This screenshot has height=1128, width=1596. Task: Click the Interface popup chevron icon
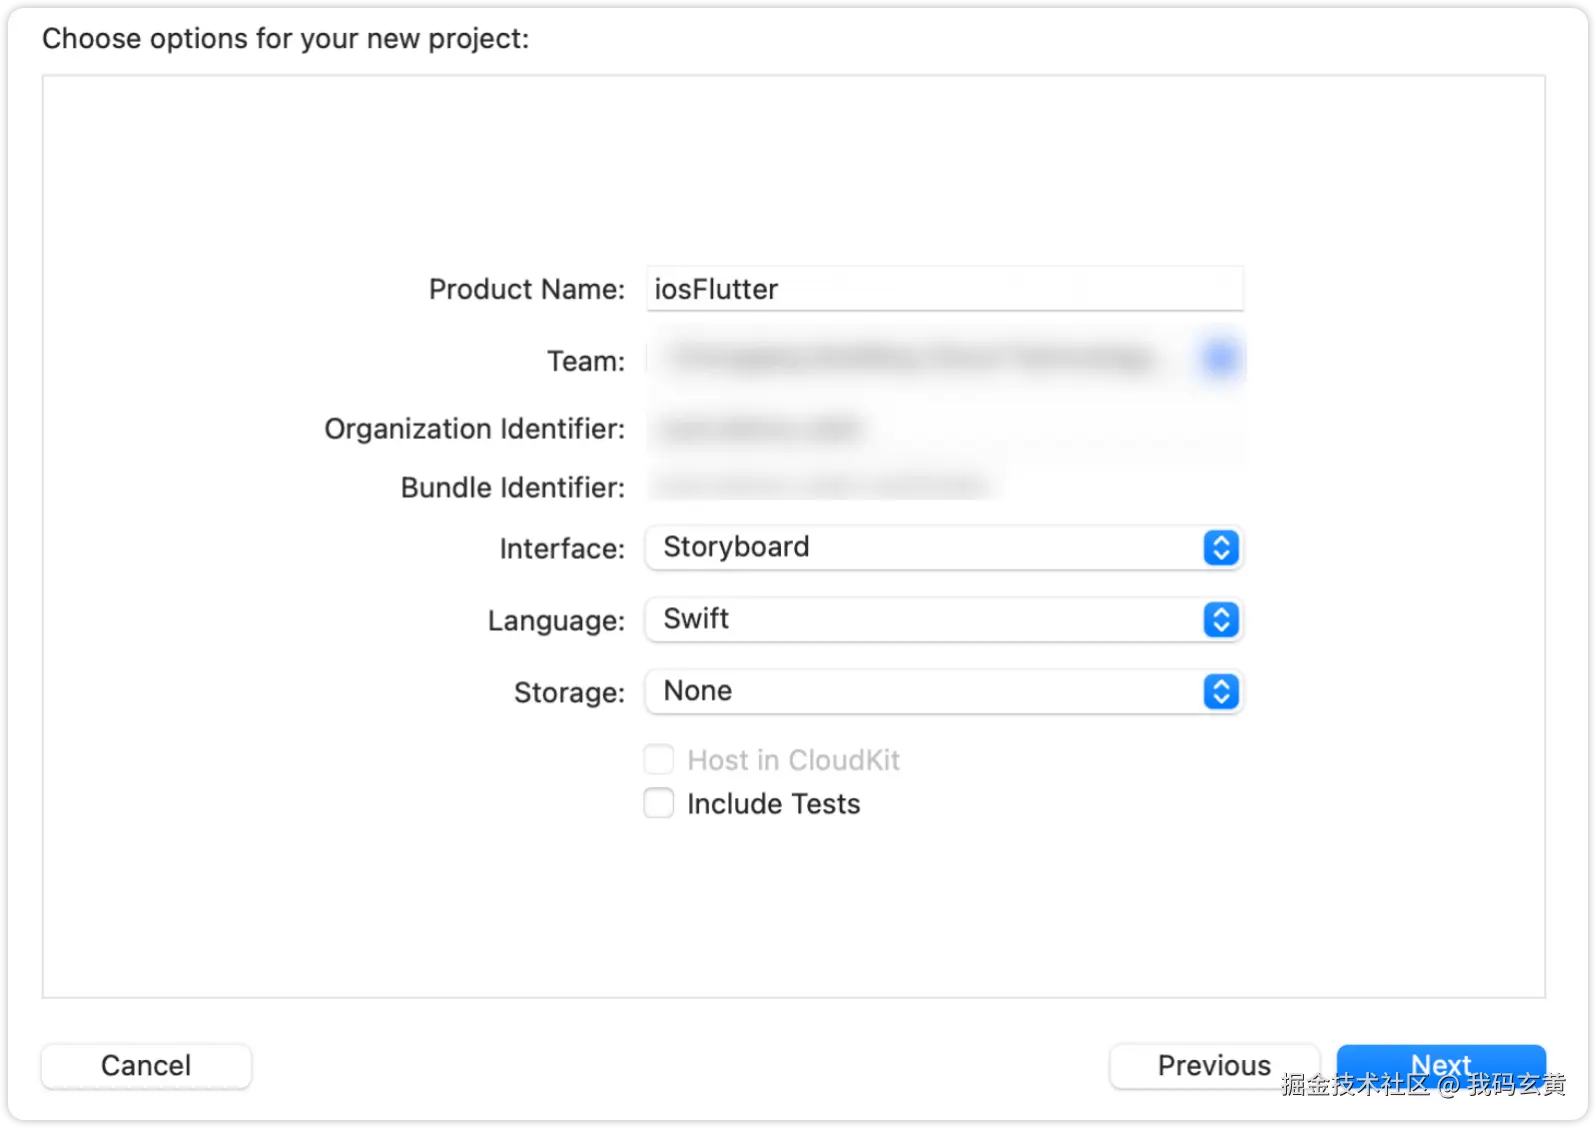click(x=1221, y=548)
